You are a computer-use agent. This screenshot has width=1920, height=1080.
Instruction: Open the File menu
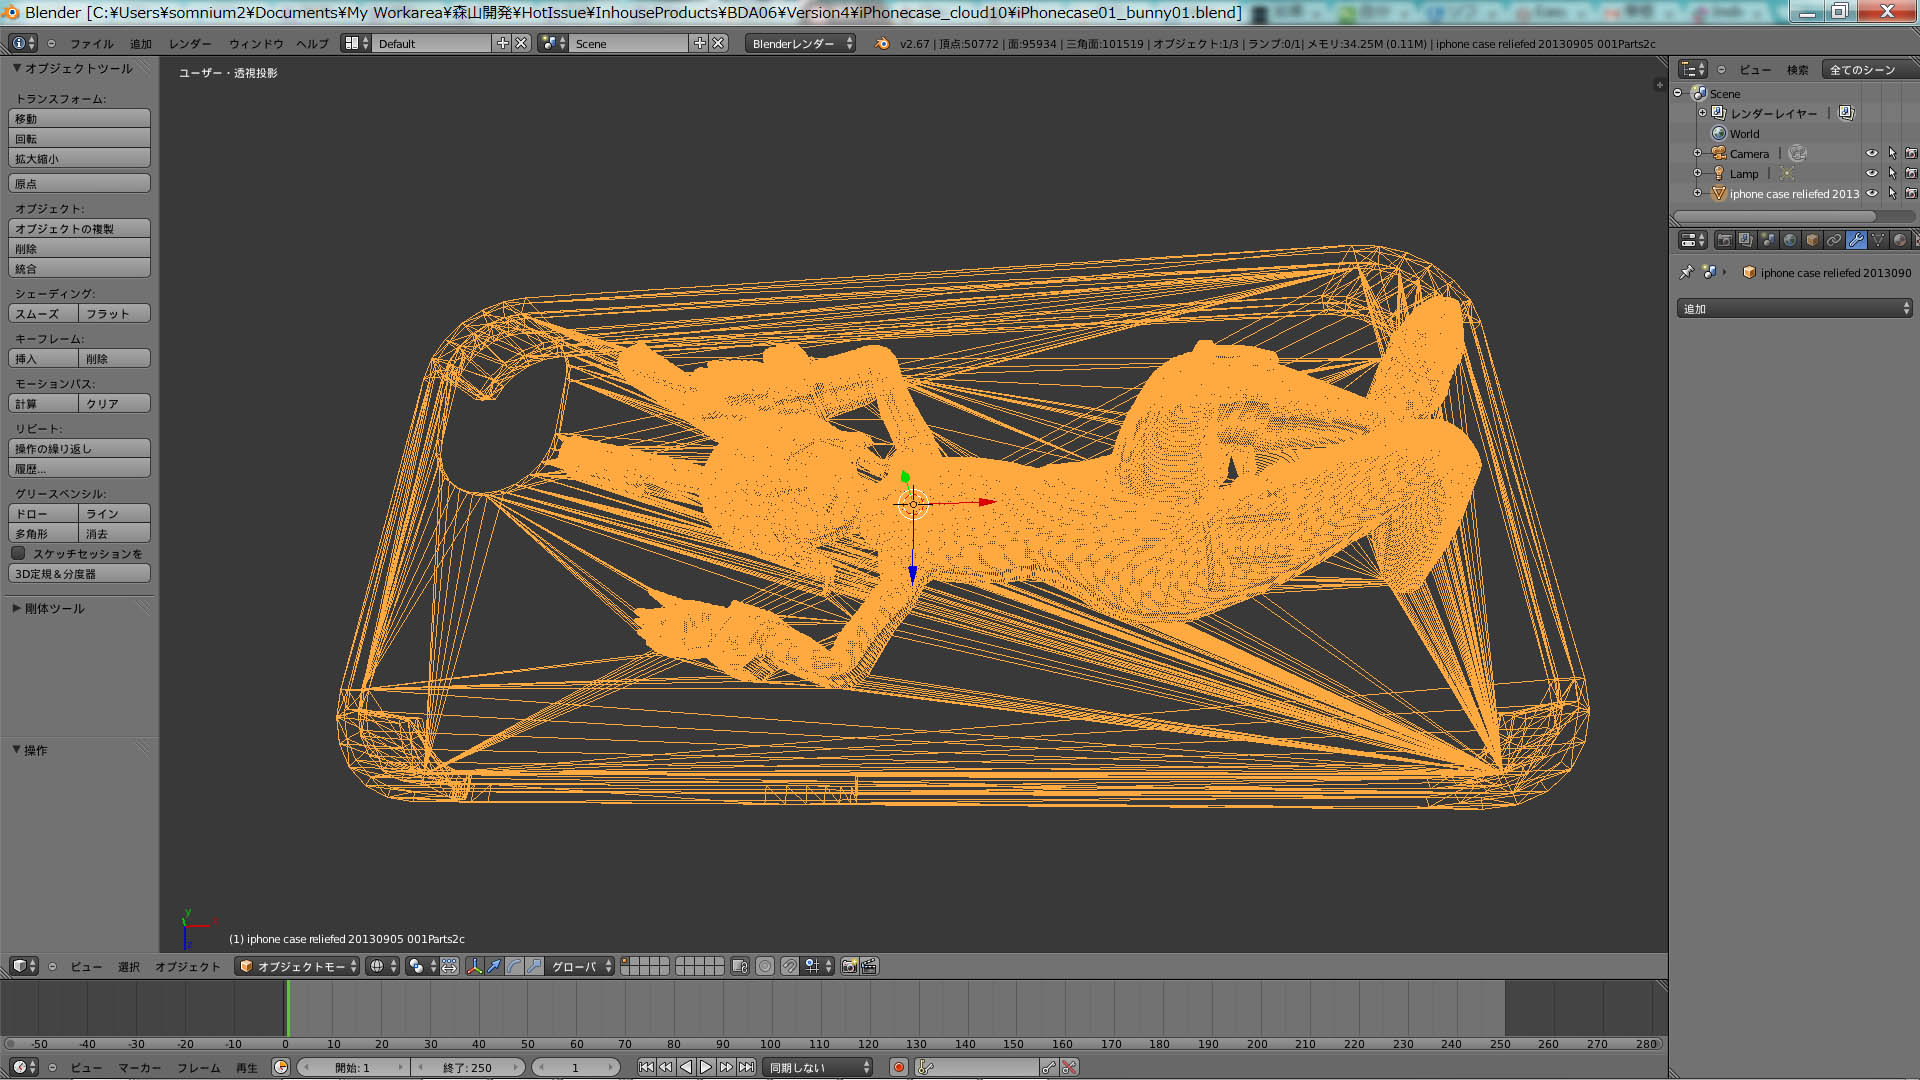click(x=92, y=44)
